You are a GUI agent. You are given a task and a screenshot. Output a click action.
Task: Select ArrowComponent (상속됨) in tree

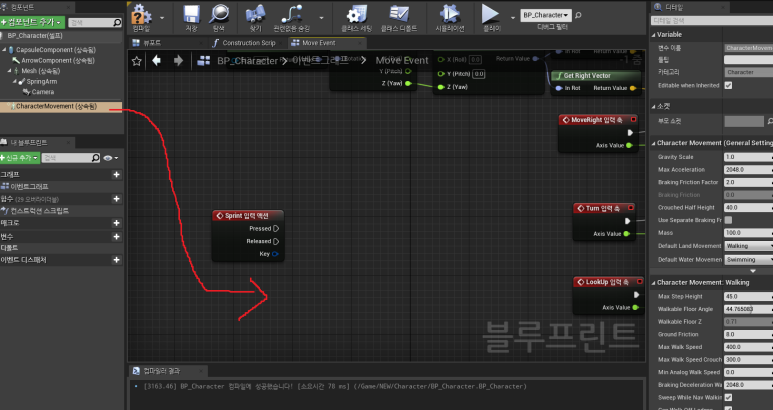tap(57, 61)
